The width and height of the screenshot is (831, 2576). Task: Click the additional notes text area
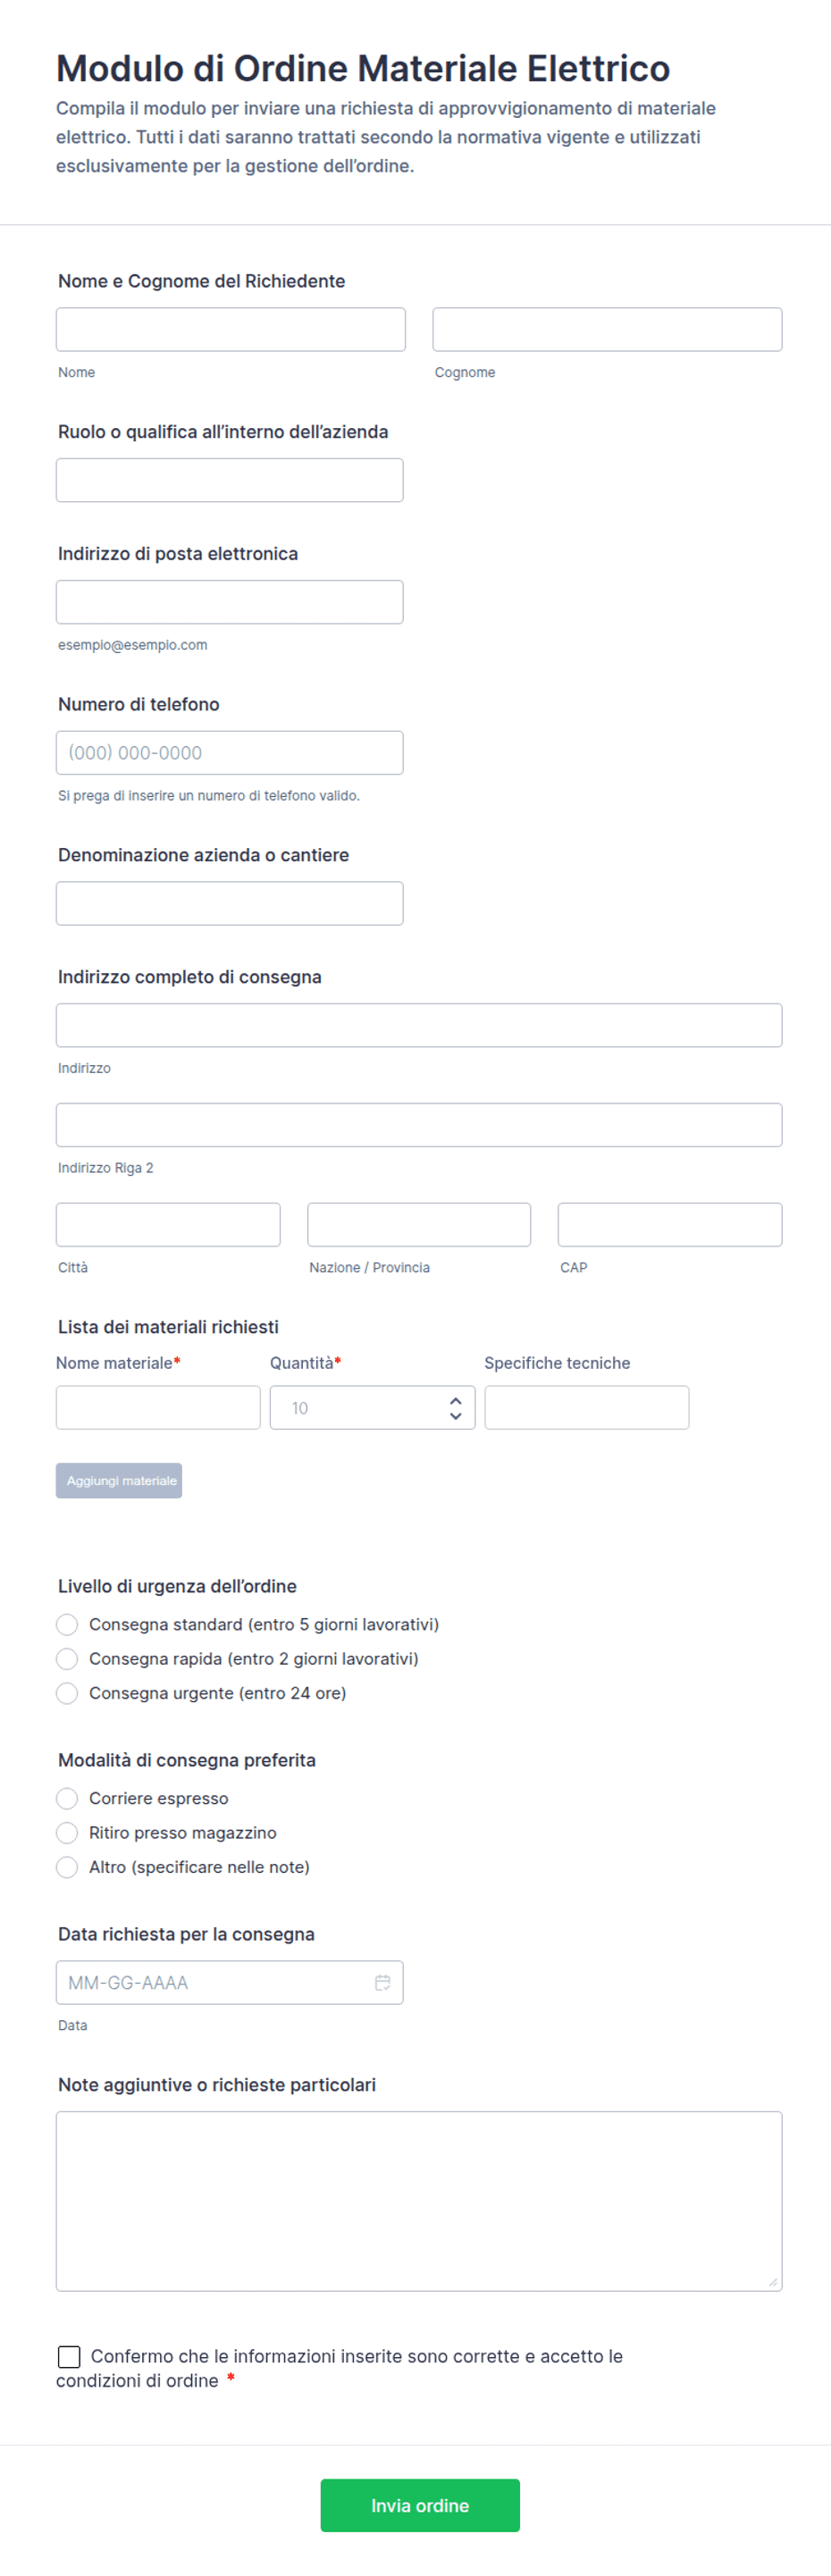click(x=419, y=2200)
